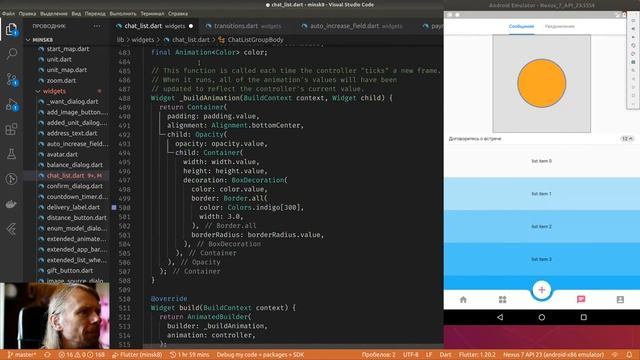Open the Docker whale view
This screenshot has width=640, height=360.
[x=11, y=204]
